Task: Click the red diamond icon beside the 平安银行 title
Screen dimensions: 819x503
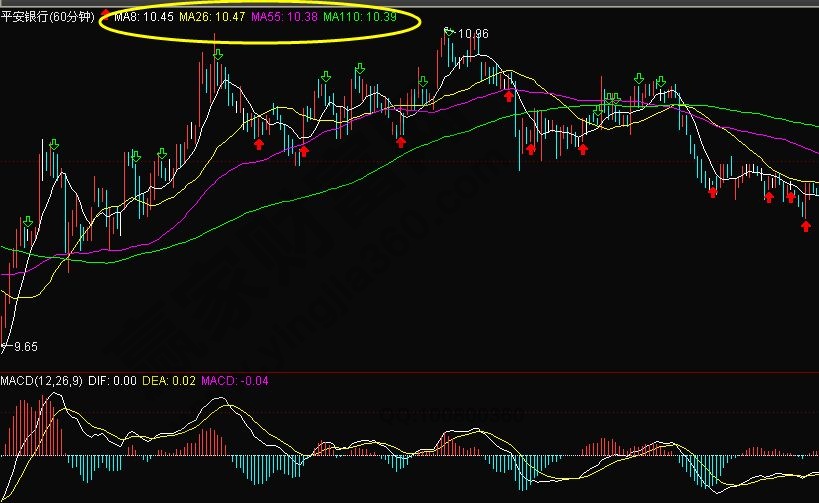Action: (x=105, y=15)
